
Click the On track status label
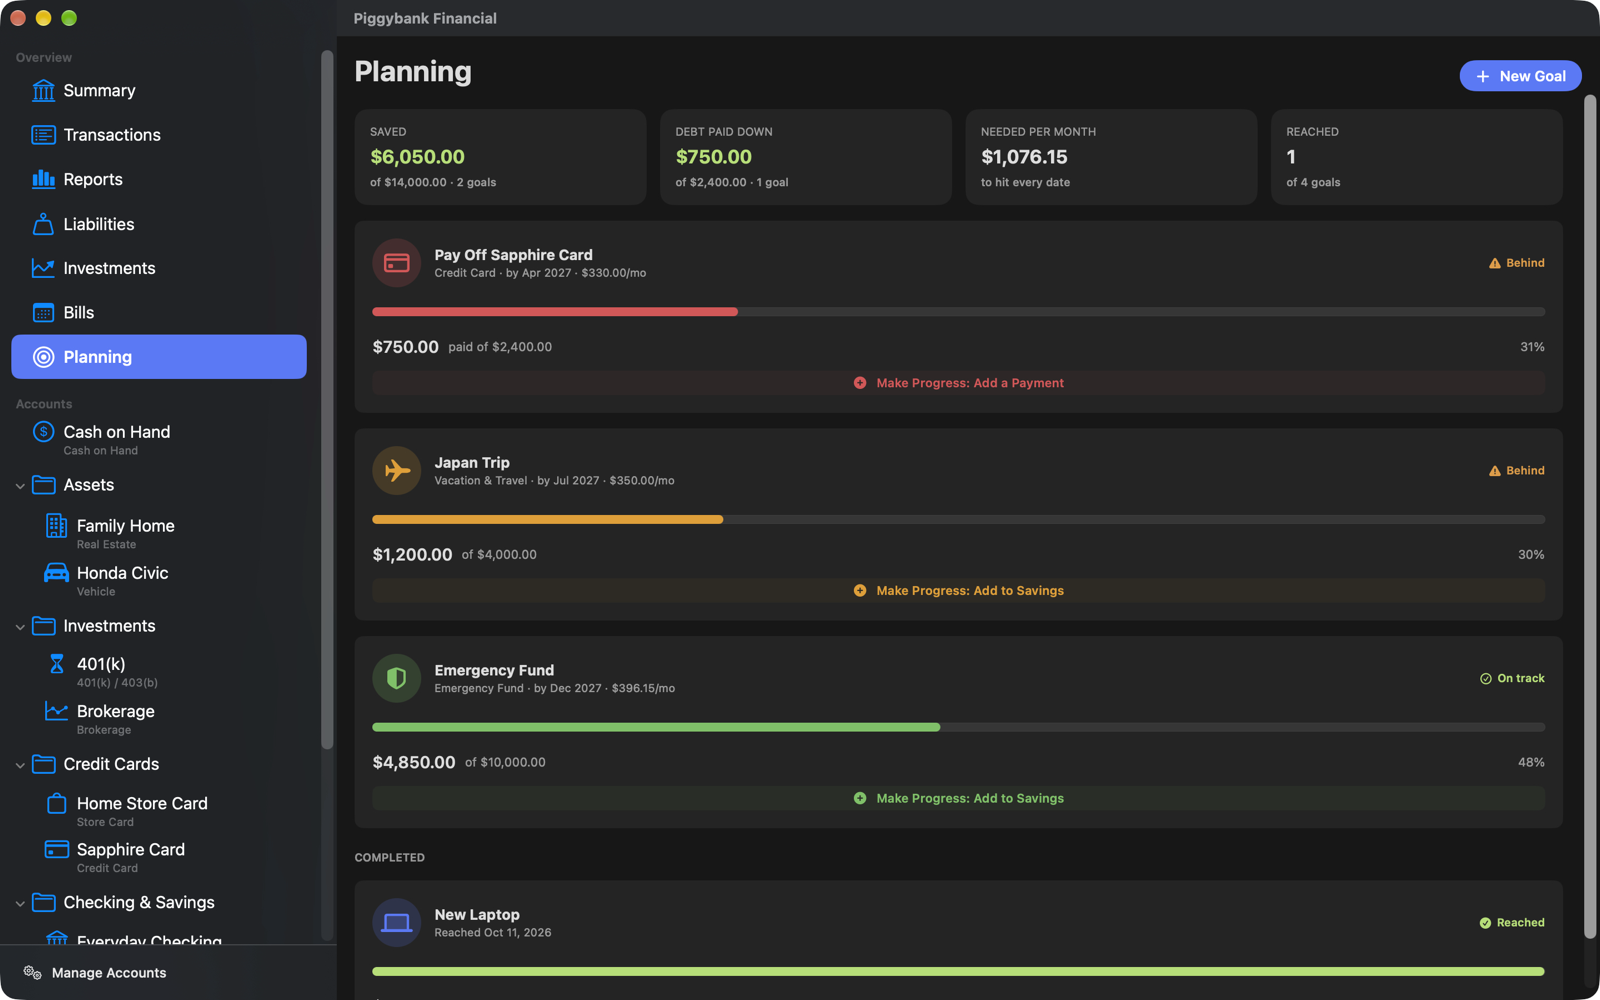click(x=1512, y=679)
